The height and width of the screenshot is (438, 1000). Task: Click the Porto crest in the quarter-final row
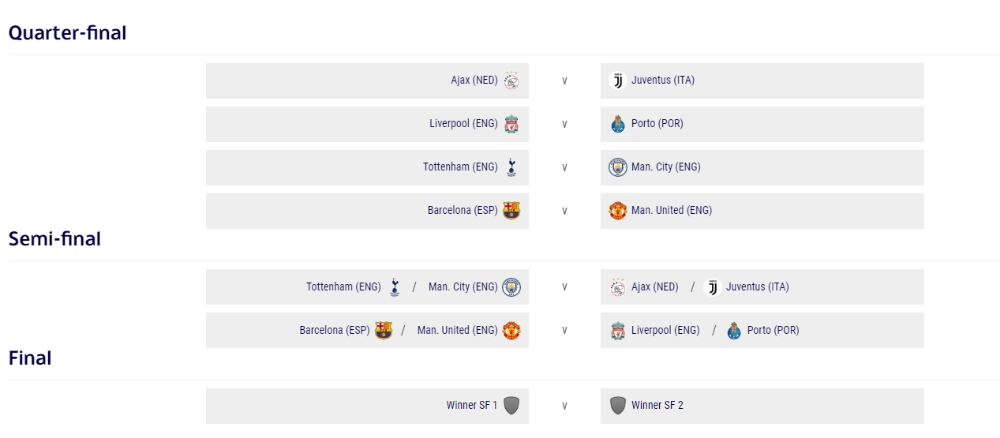click(617, 124)
